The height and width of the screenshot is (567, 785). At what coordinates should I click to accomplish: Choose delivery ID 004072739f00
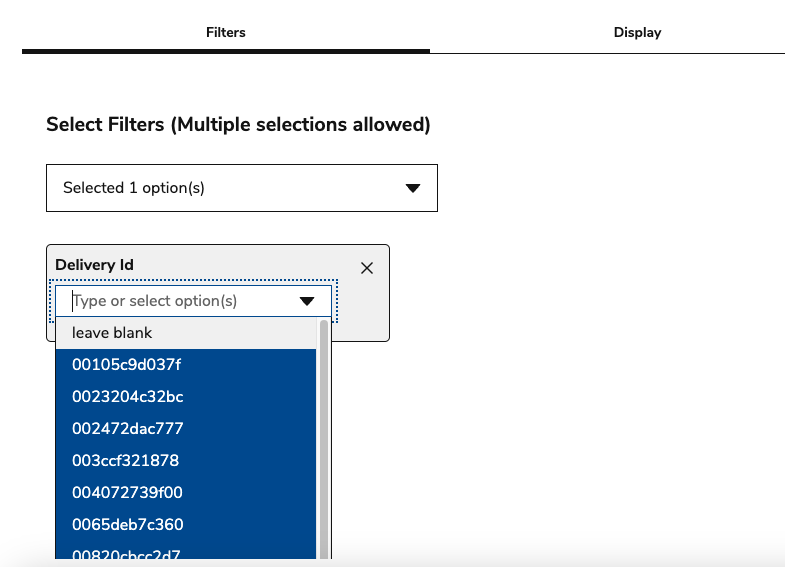(127, 493)
